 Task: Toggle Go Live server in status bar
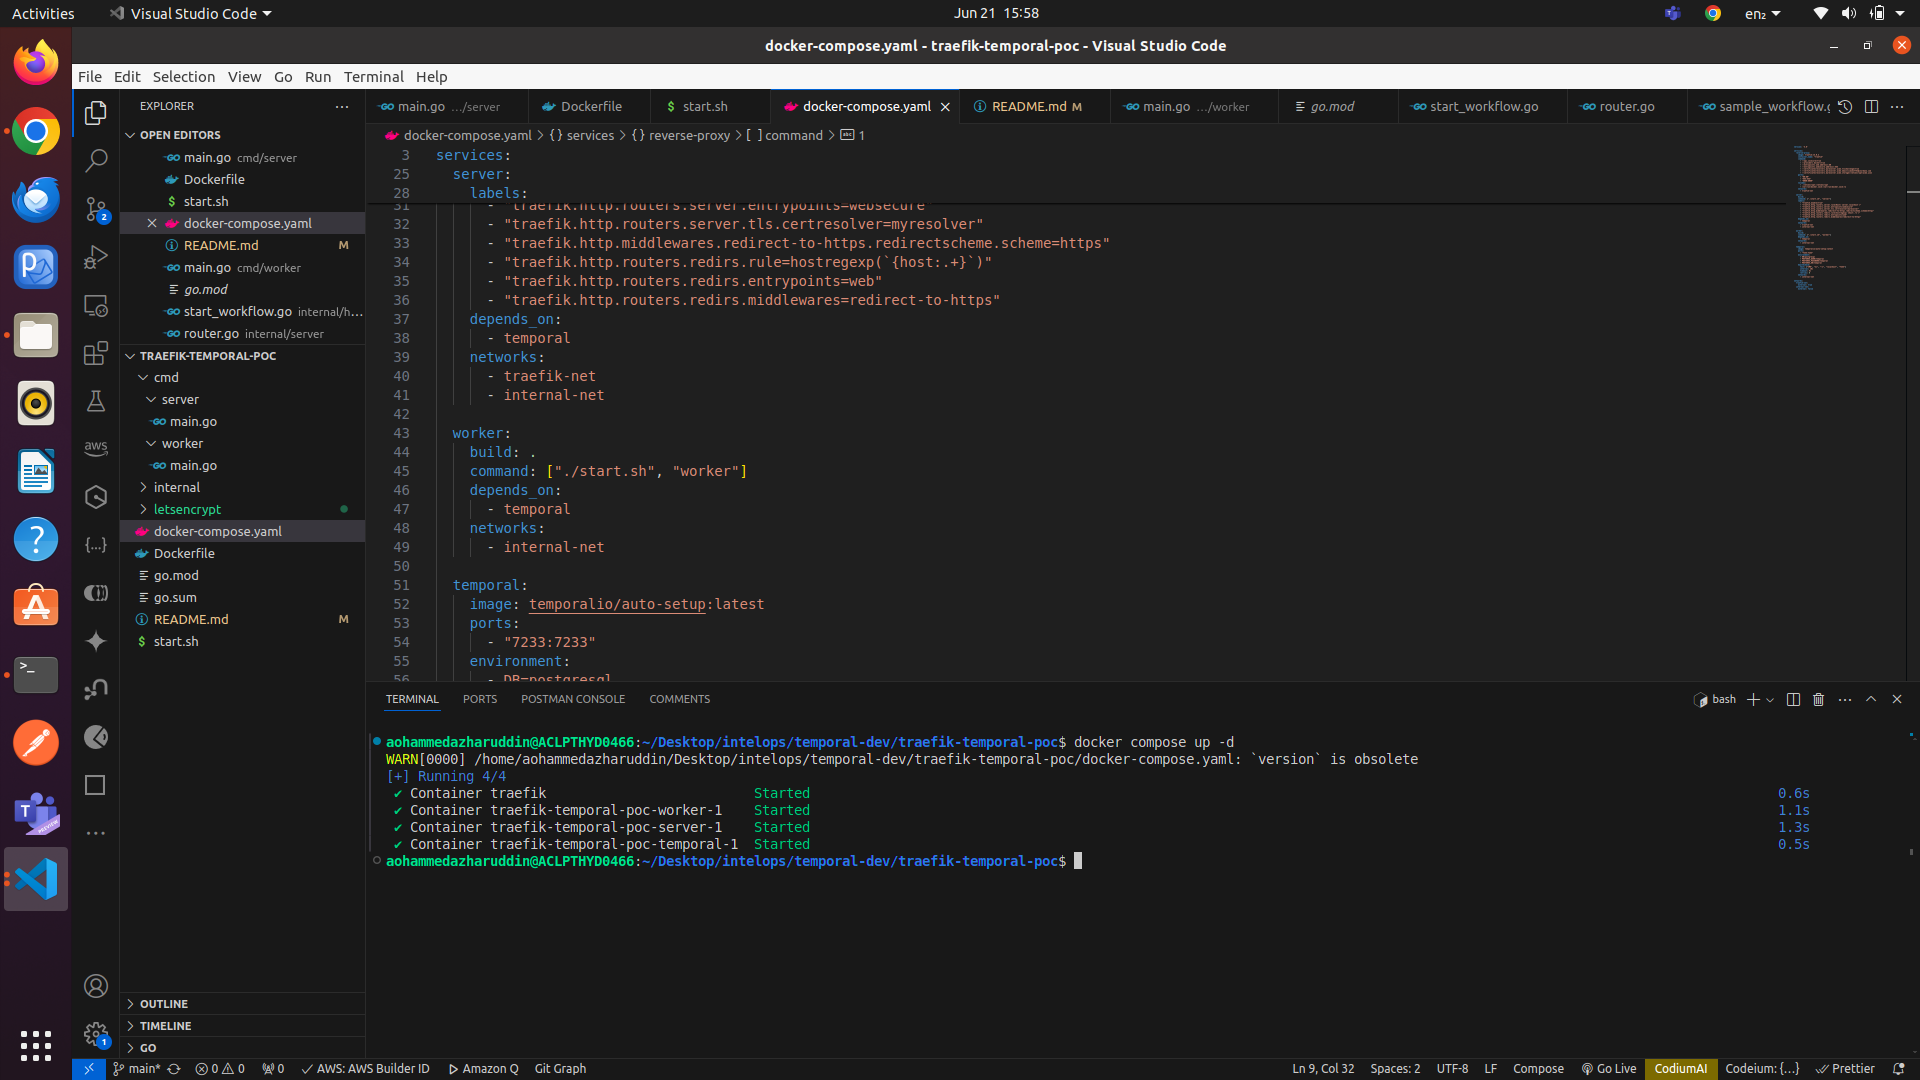[x=1608, y=1068]
